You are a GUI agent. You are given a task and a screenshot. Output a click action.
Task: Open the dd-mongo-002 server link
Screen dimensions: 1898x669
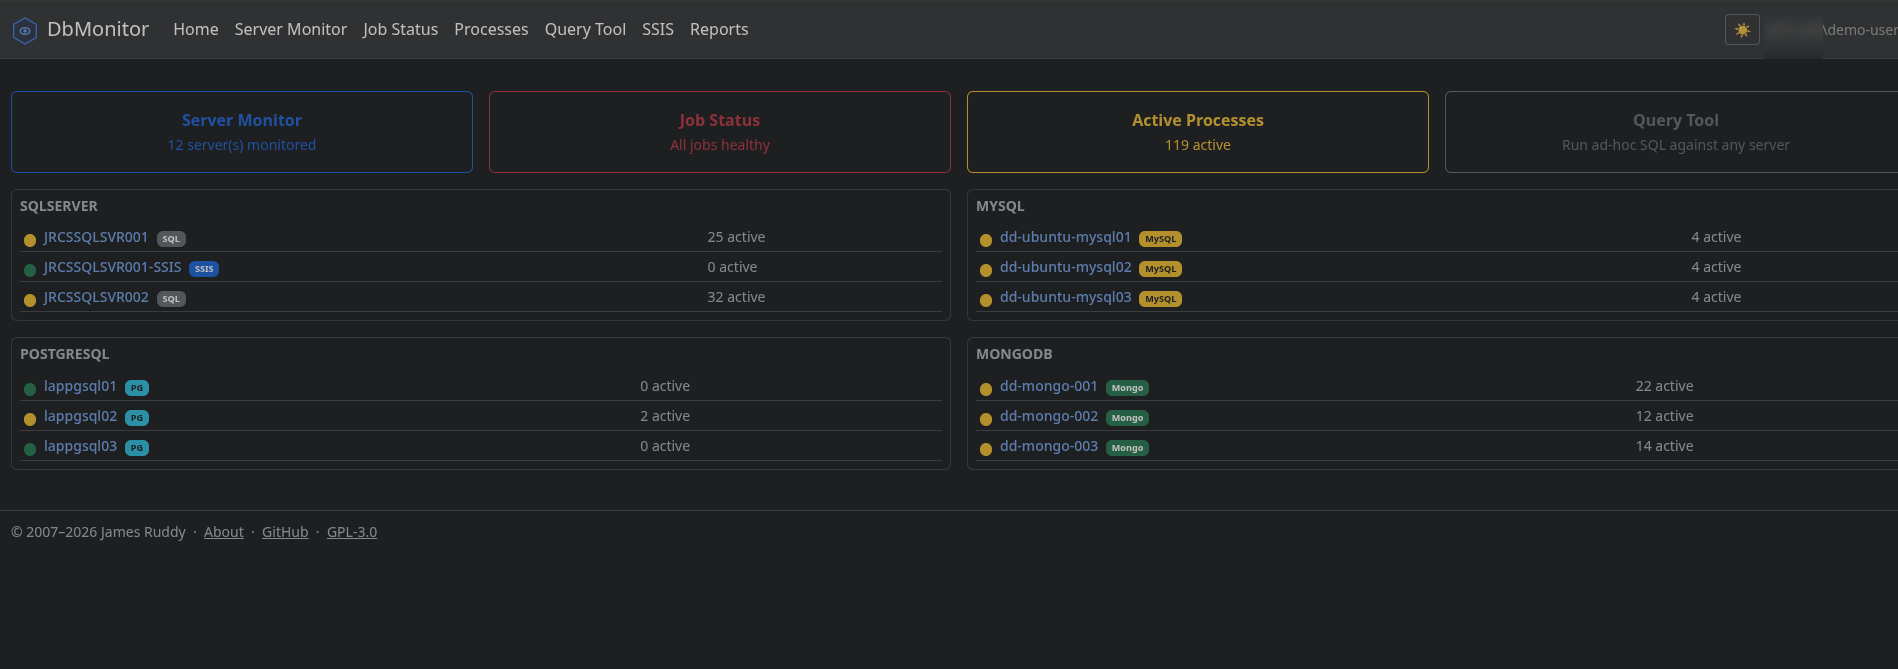tap(1049, 417)
